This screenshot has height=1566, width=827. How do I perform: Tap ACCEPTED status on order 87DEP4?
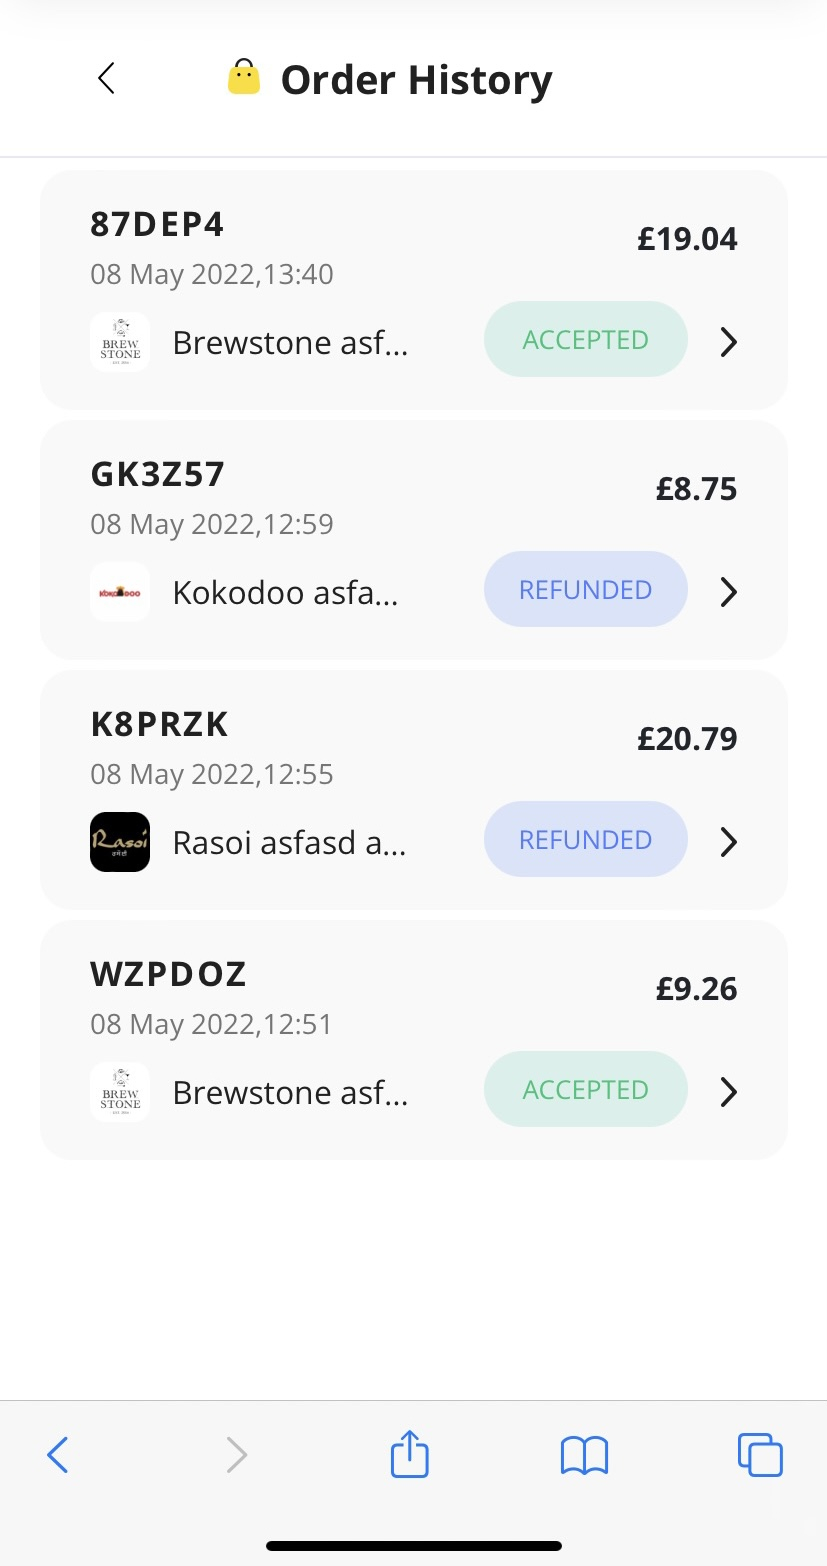click(x=585, y=340)
